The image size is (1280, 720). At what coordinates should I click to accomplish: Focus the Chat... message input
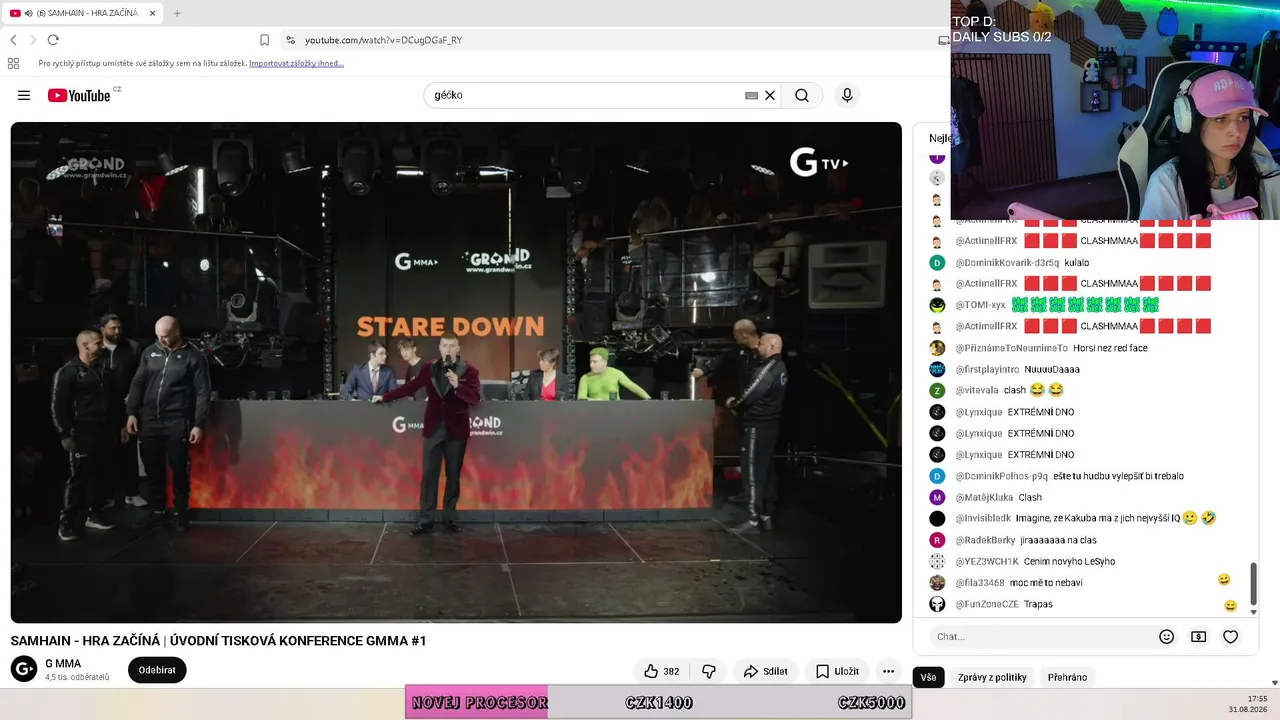(1040, 636)
